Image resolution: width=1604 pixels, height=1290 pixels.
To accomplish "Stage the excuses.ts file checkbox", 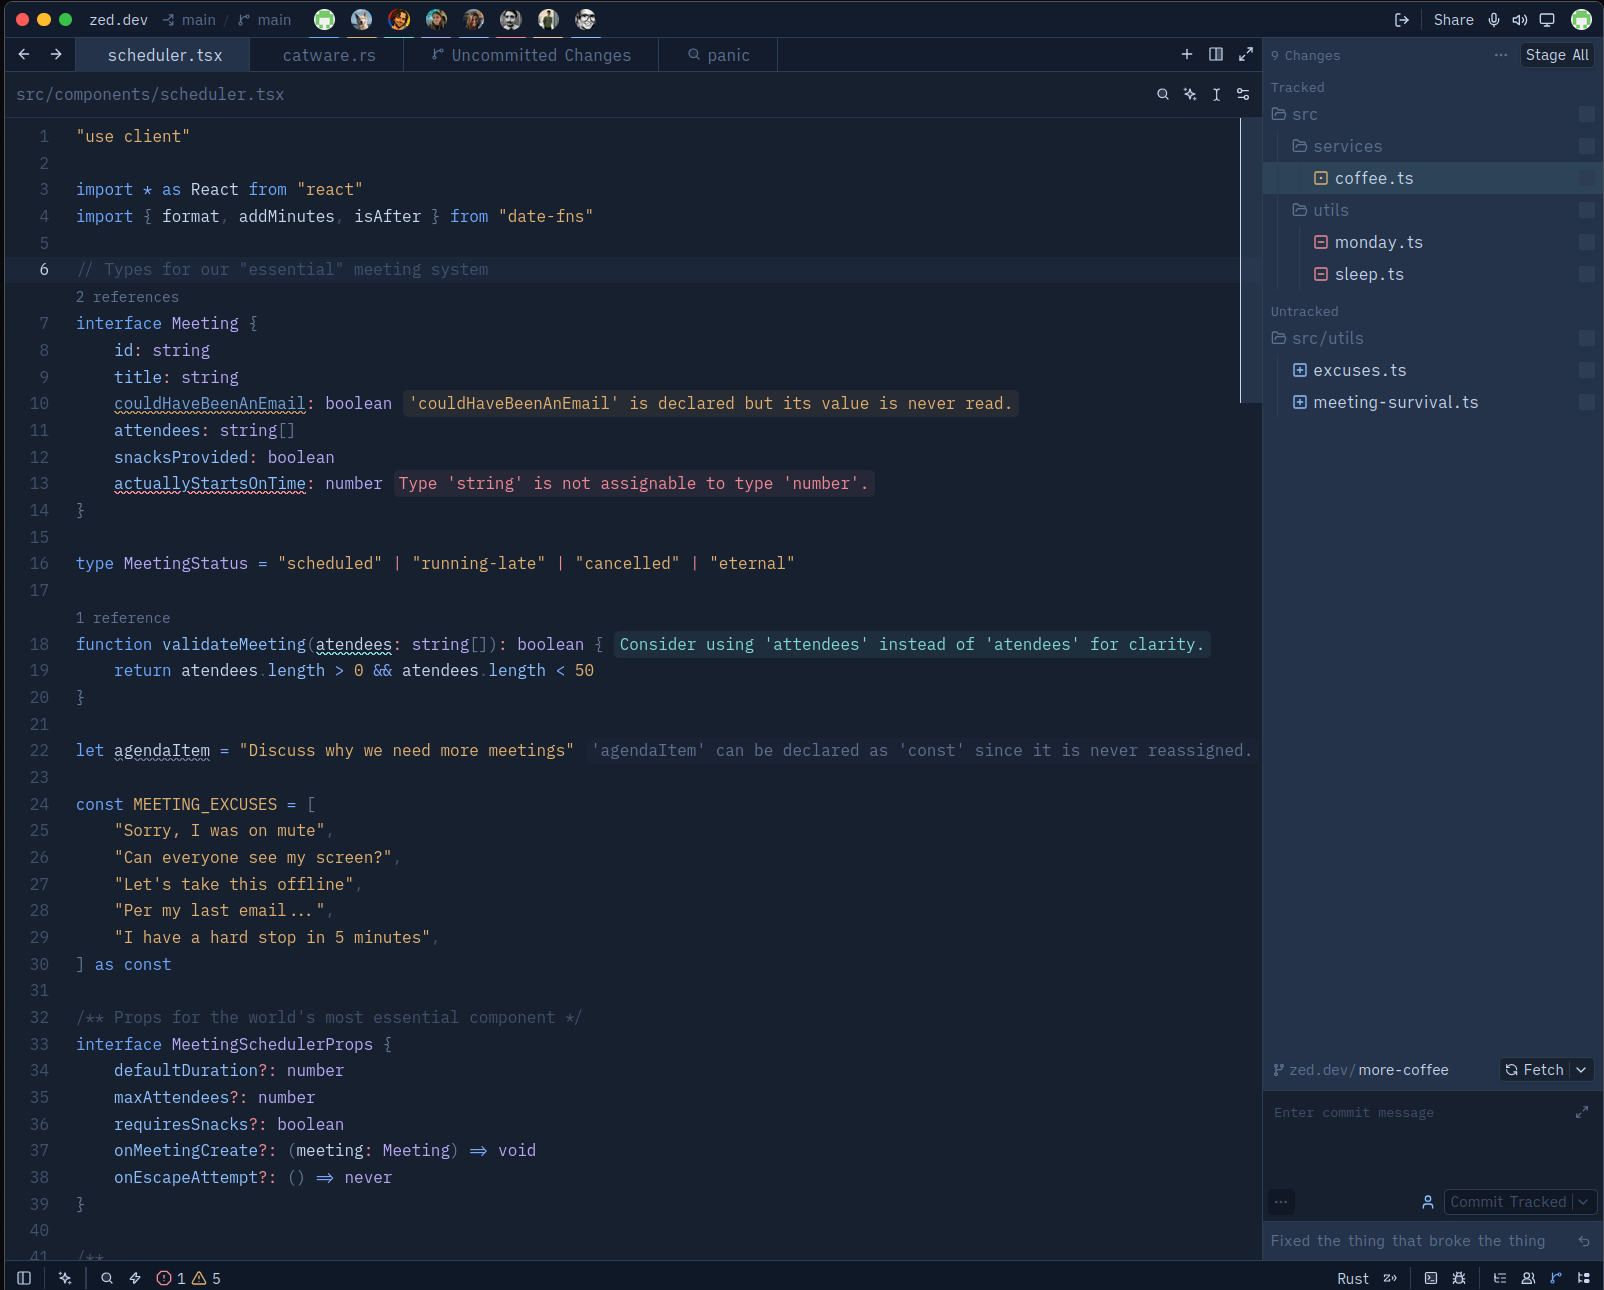I will point(1587,370).
